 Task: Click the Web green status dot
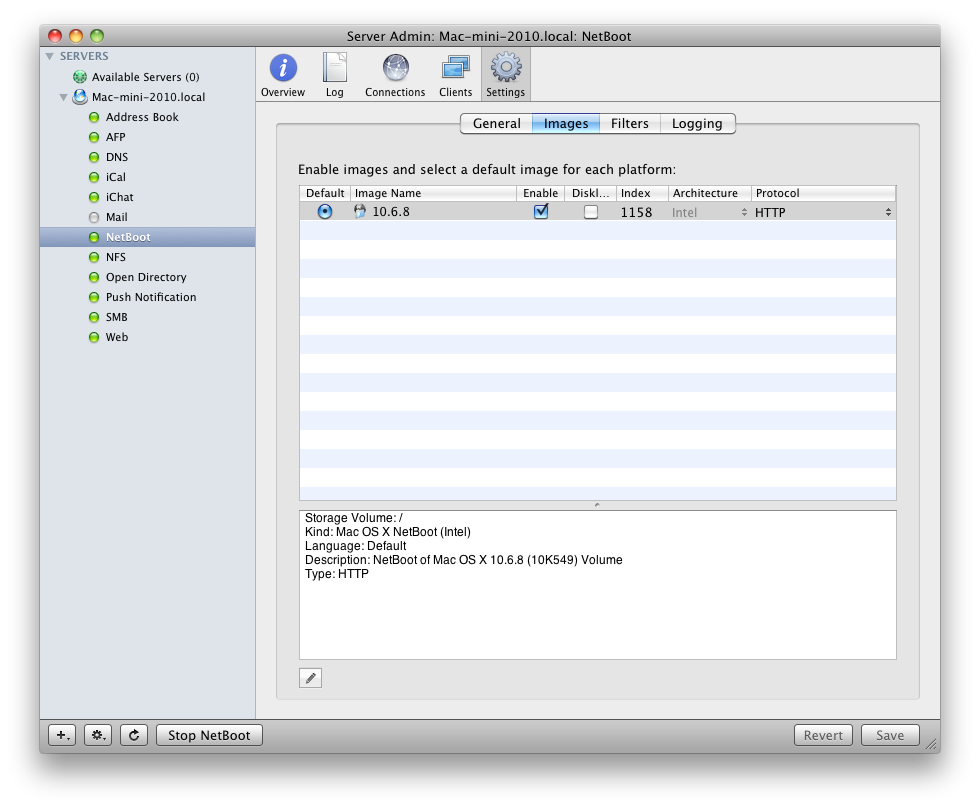click(94, 337)
